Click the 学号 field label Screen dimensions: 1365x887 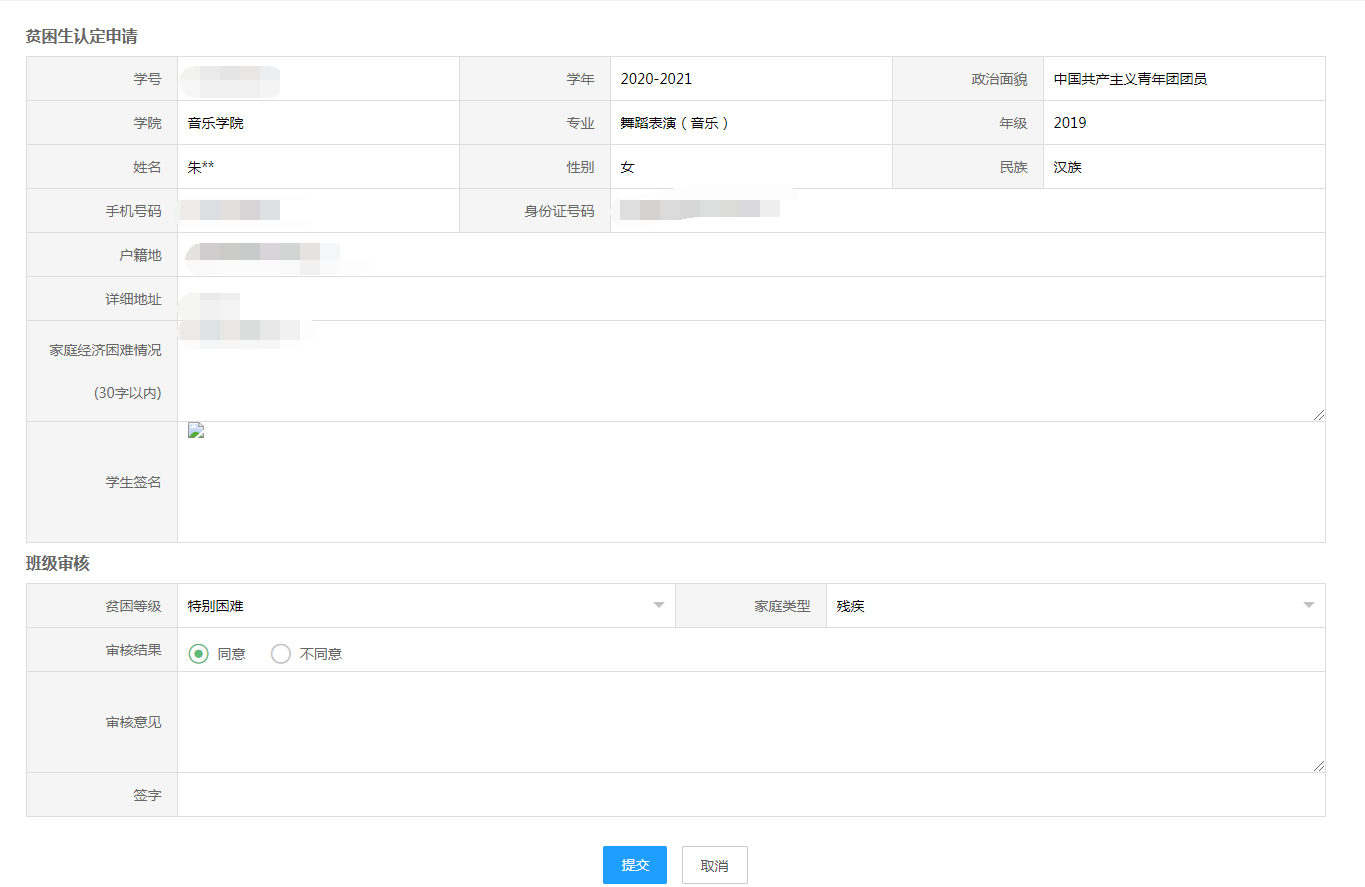pyautogui.click(x=147, y=79)
